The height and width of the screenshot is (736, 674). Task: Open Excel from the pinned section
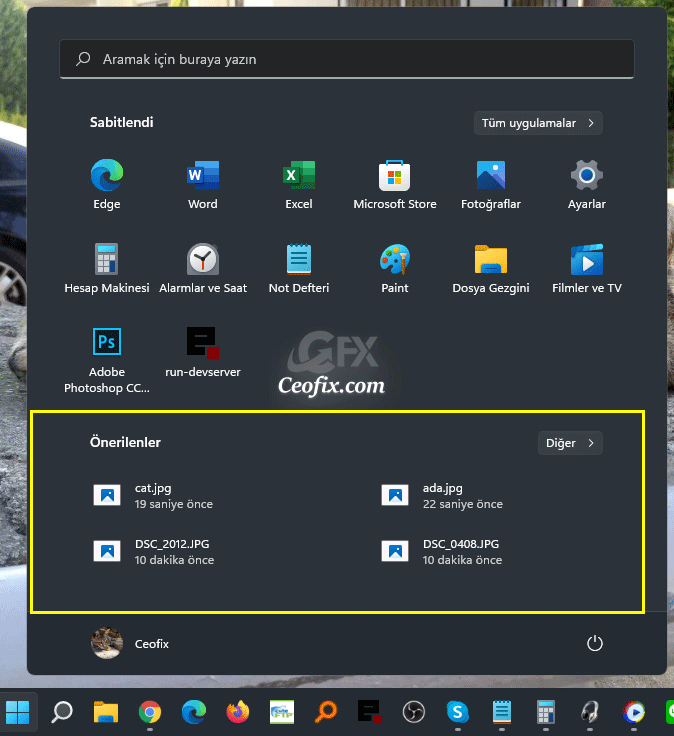pyautogui.click(x=299, y=185)
